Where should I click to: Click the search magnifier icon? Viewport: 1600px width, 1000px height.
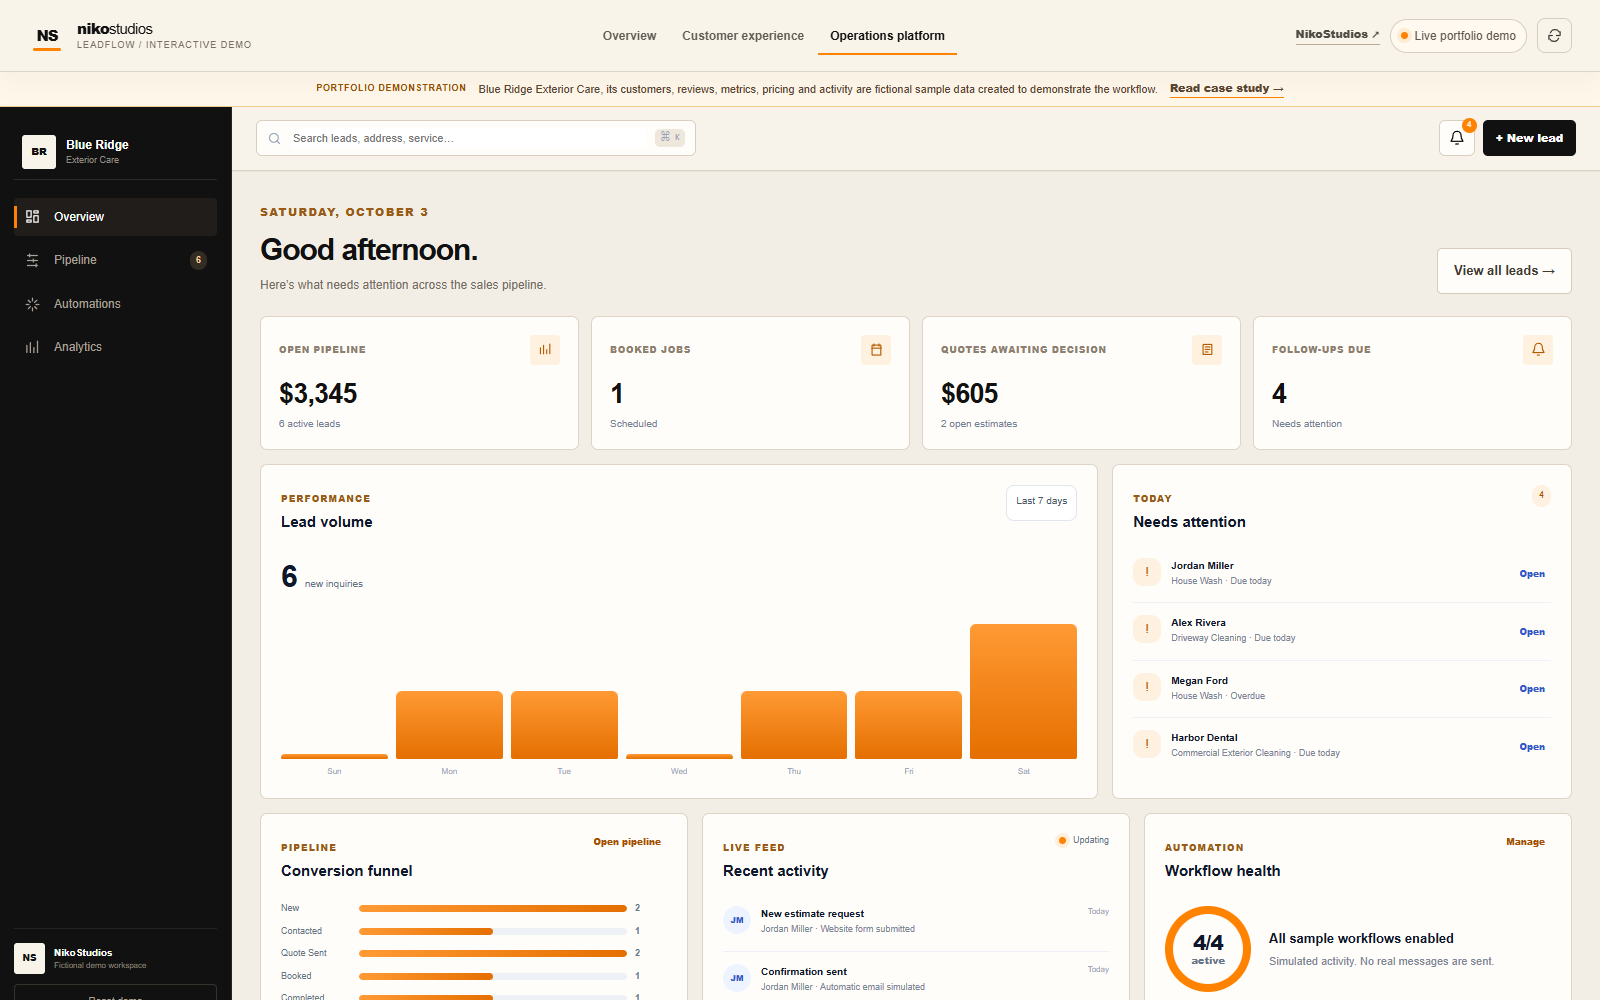(275, 138)
